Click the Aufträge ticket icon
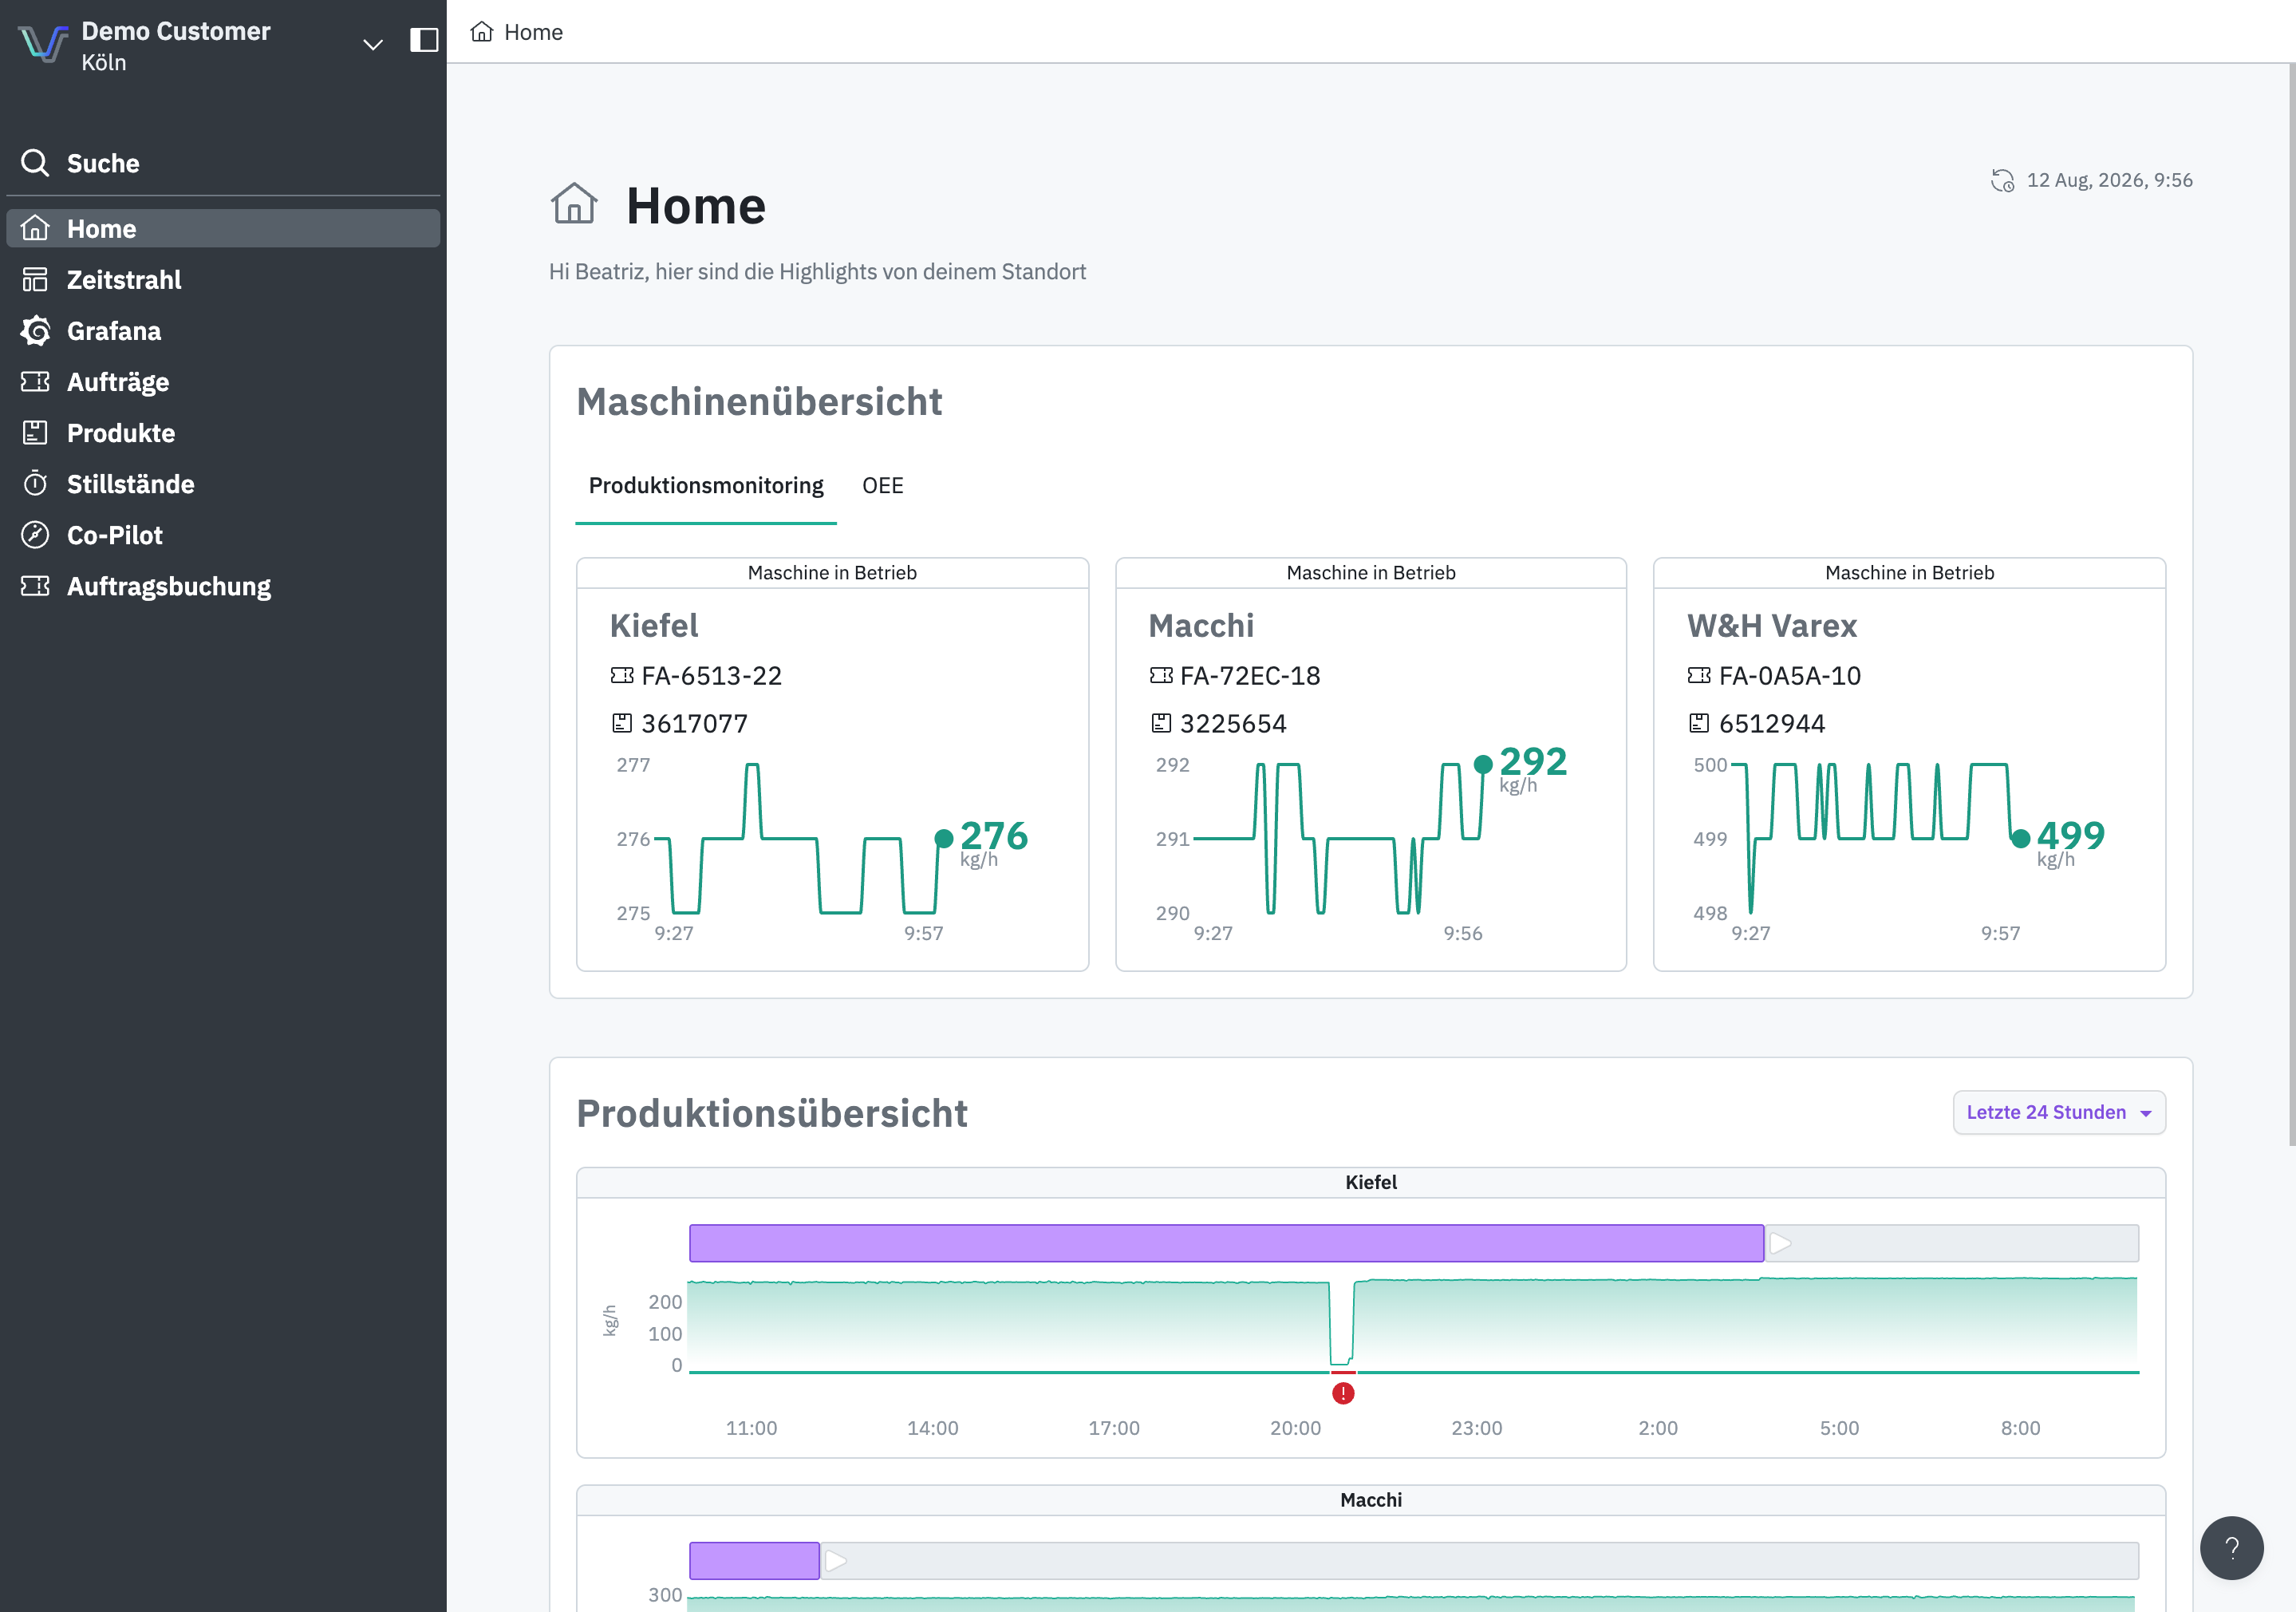The image size is (2296, 1612). click(35, 381)
